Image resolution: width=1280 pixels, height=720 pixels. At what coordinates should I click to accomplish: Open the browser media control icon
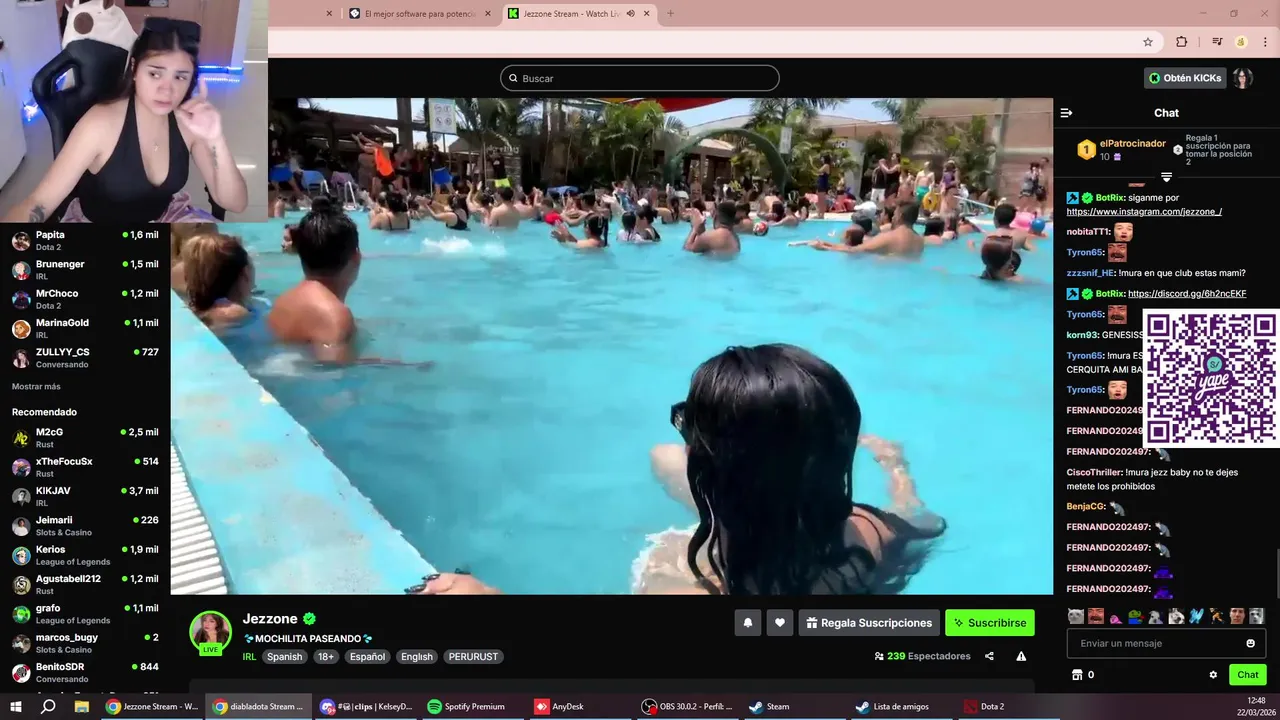(x=1217, y=42)
